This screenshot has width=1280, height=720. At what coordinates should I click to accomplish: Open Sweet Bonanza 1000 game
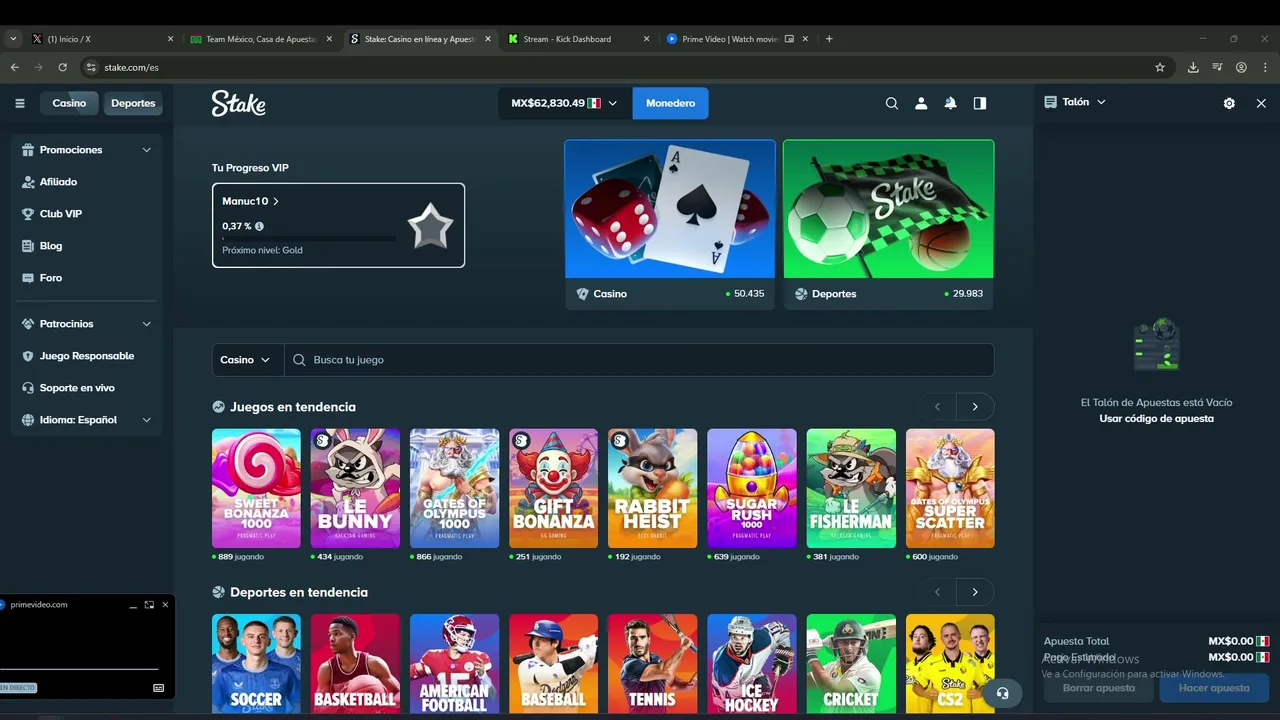click(x=256, y=488)
